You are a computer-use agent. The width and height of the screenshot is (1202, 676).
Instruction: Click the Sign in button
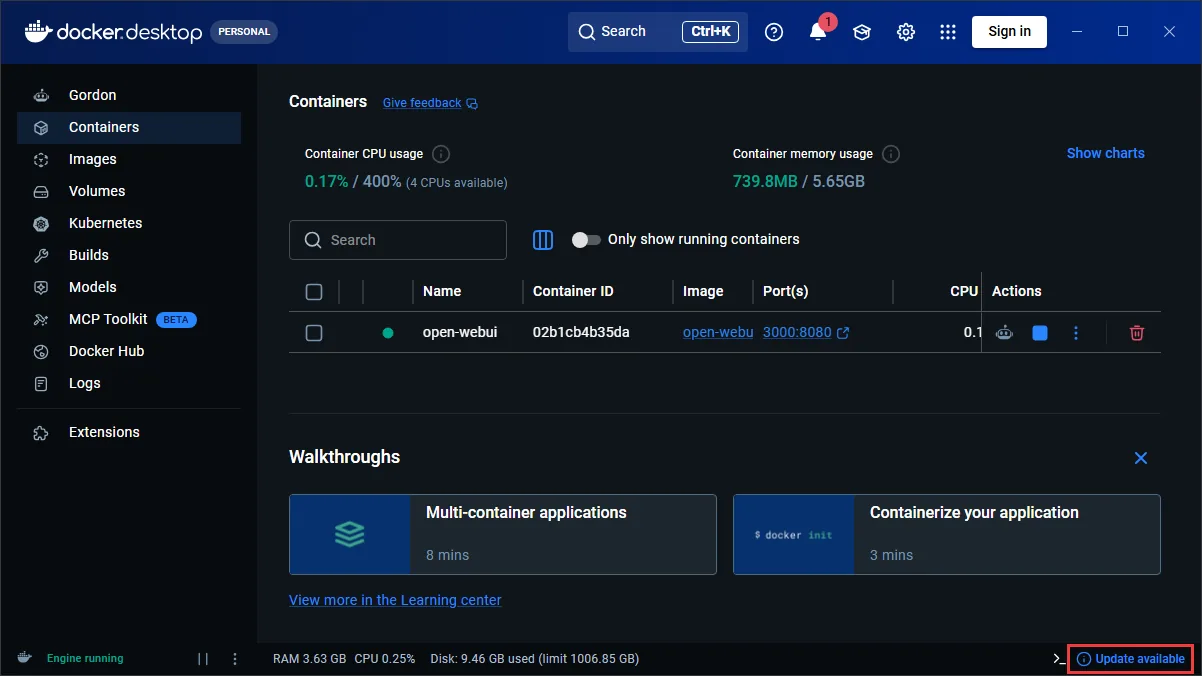pyautogui.click(x=1009, y=31)
